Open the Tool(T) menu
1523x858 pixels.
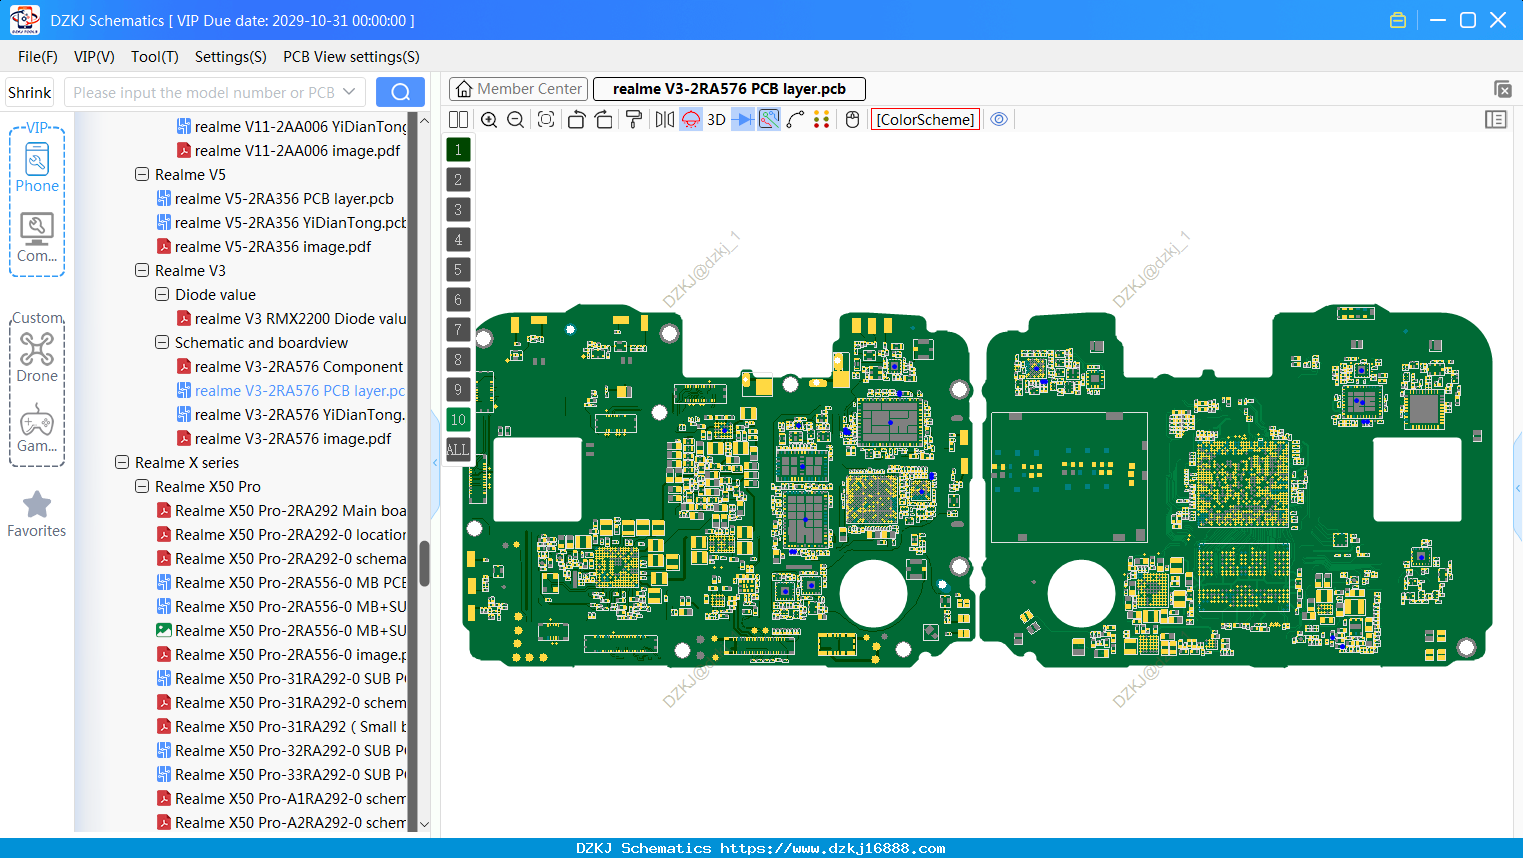(155, 57)
